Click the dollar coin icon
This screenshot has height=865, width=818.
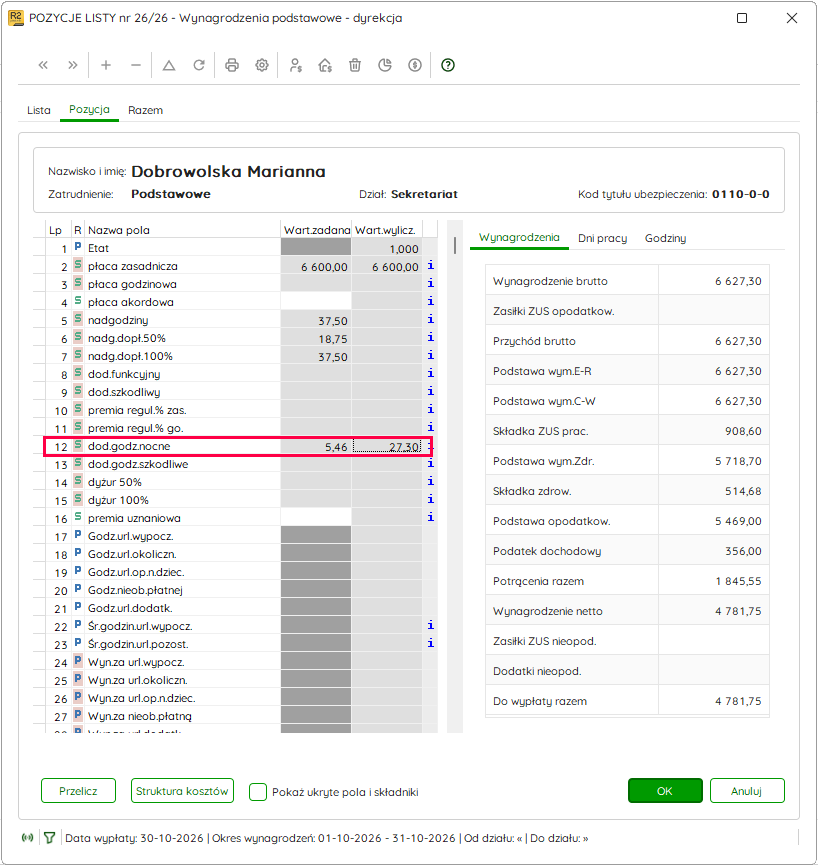pos(415,65)
